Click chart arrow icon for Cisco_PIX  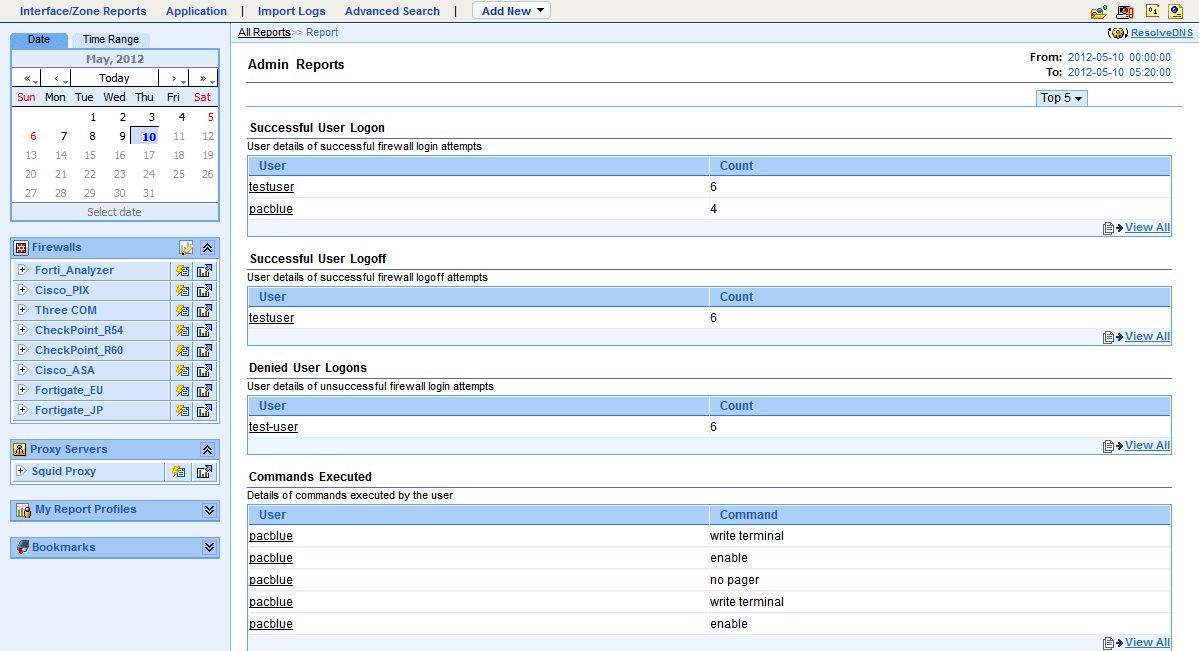[x=204, y=290]
